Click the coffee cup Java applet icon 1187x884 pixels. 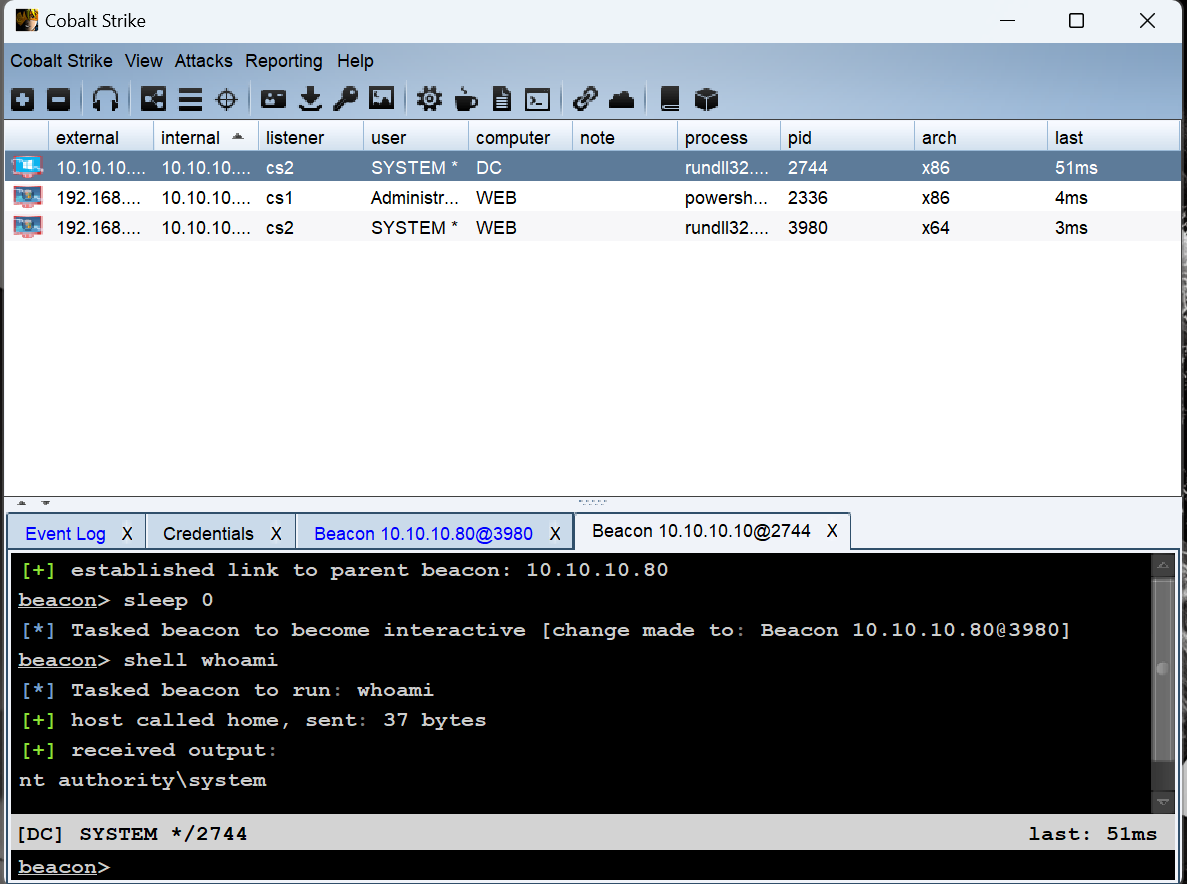coord(466,99)
